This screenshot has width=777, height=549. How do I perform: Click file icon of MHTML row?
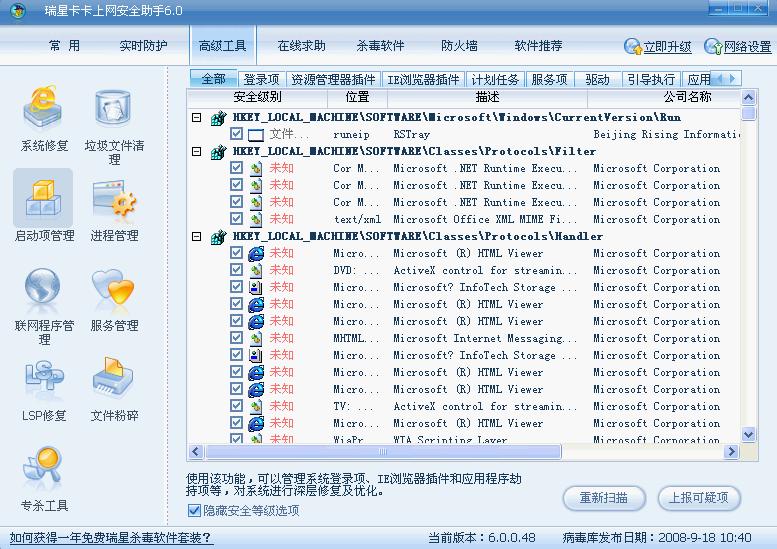point(256,338)
